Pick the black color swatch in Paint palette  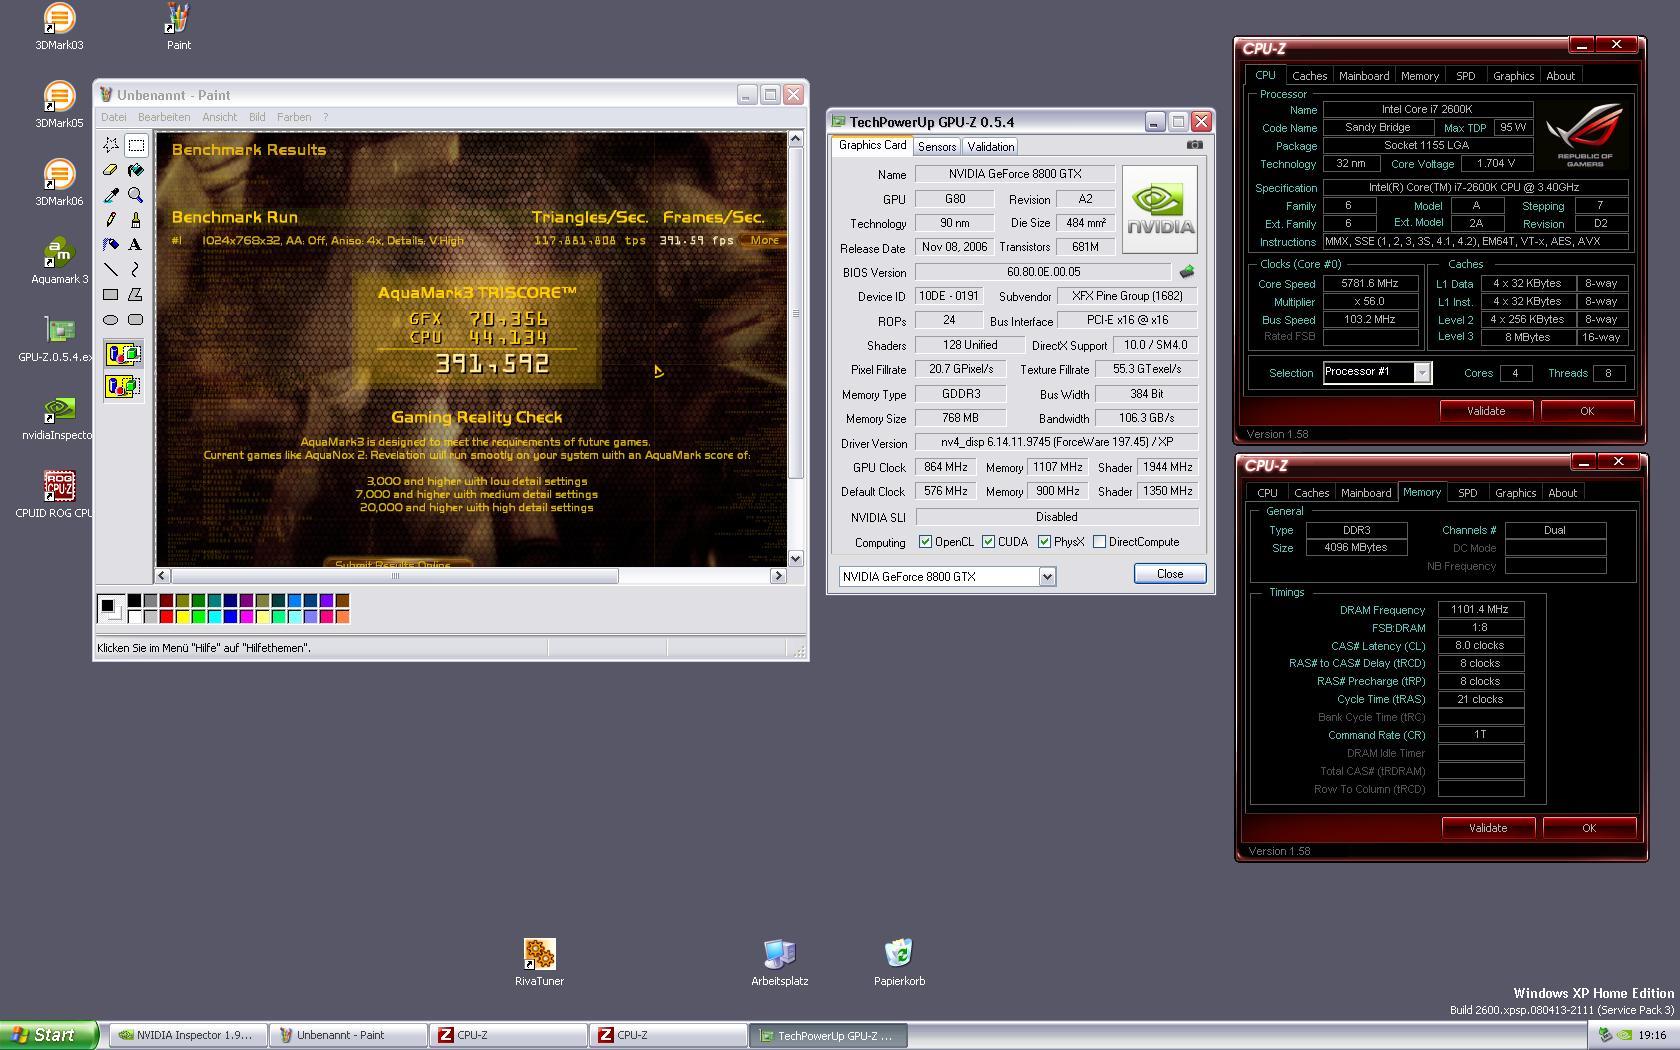135,600
